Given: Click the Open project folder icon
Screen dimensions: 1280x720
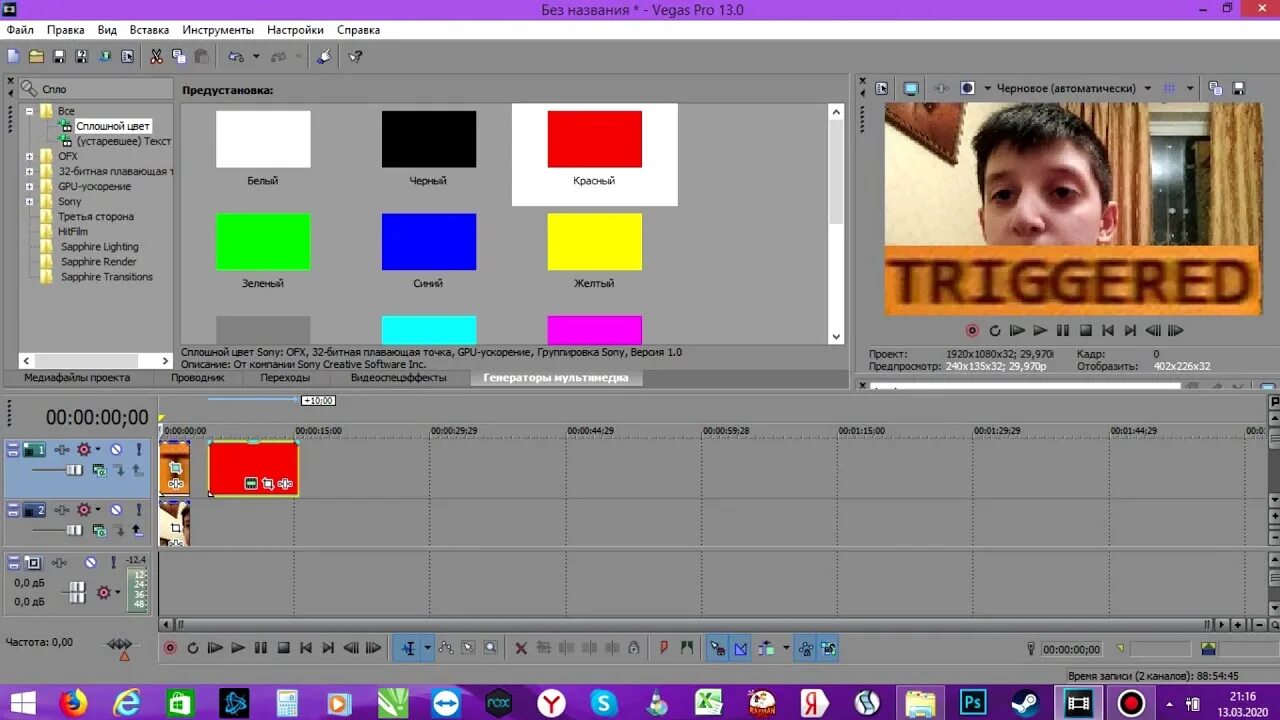Looking at the screenshot, I should (x=36, y=57).
